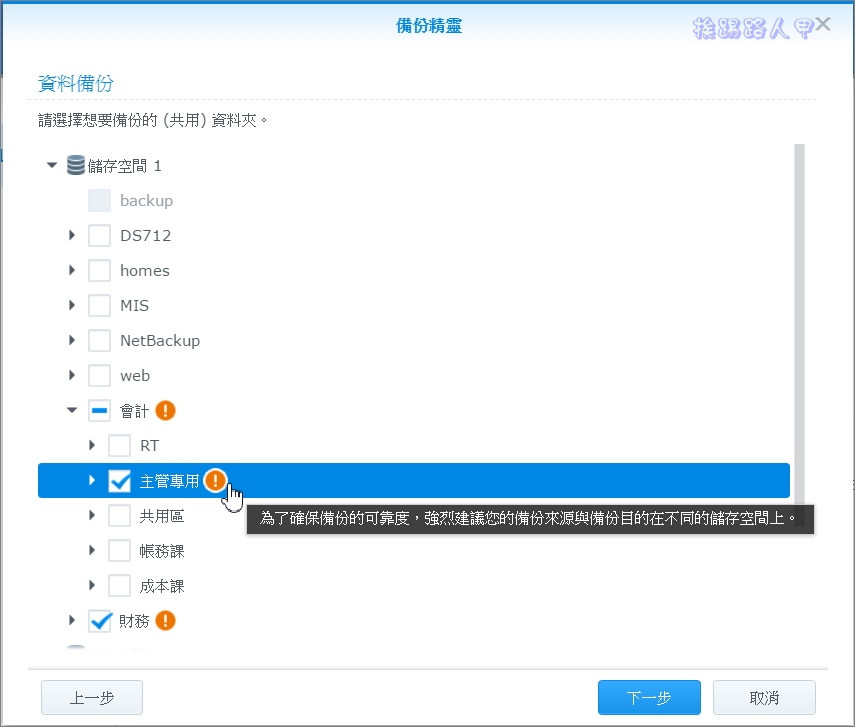This screenshot has height=727, width=855.
Task: Uncheck the 主管專用 checkbox
Action: 119,480
